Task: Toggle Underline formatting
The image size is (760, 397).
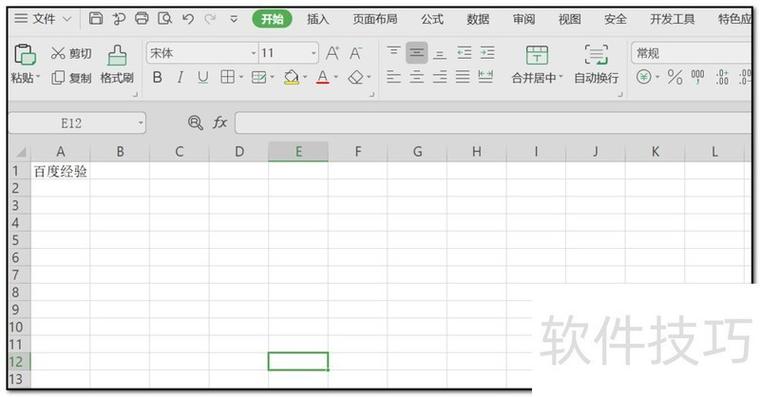Action: 203,77
